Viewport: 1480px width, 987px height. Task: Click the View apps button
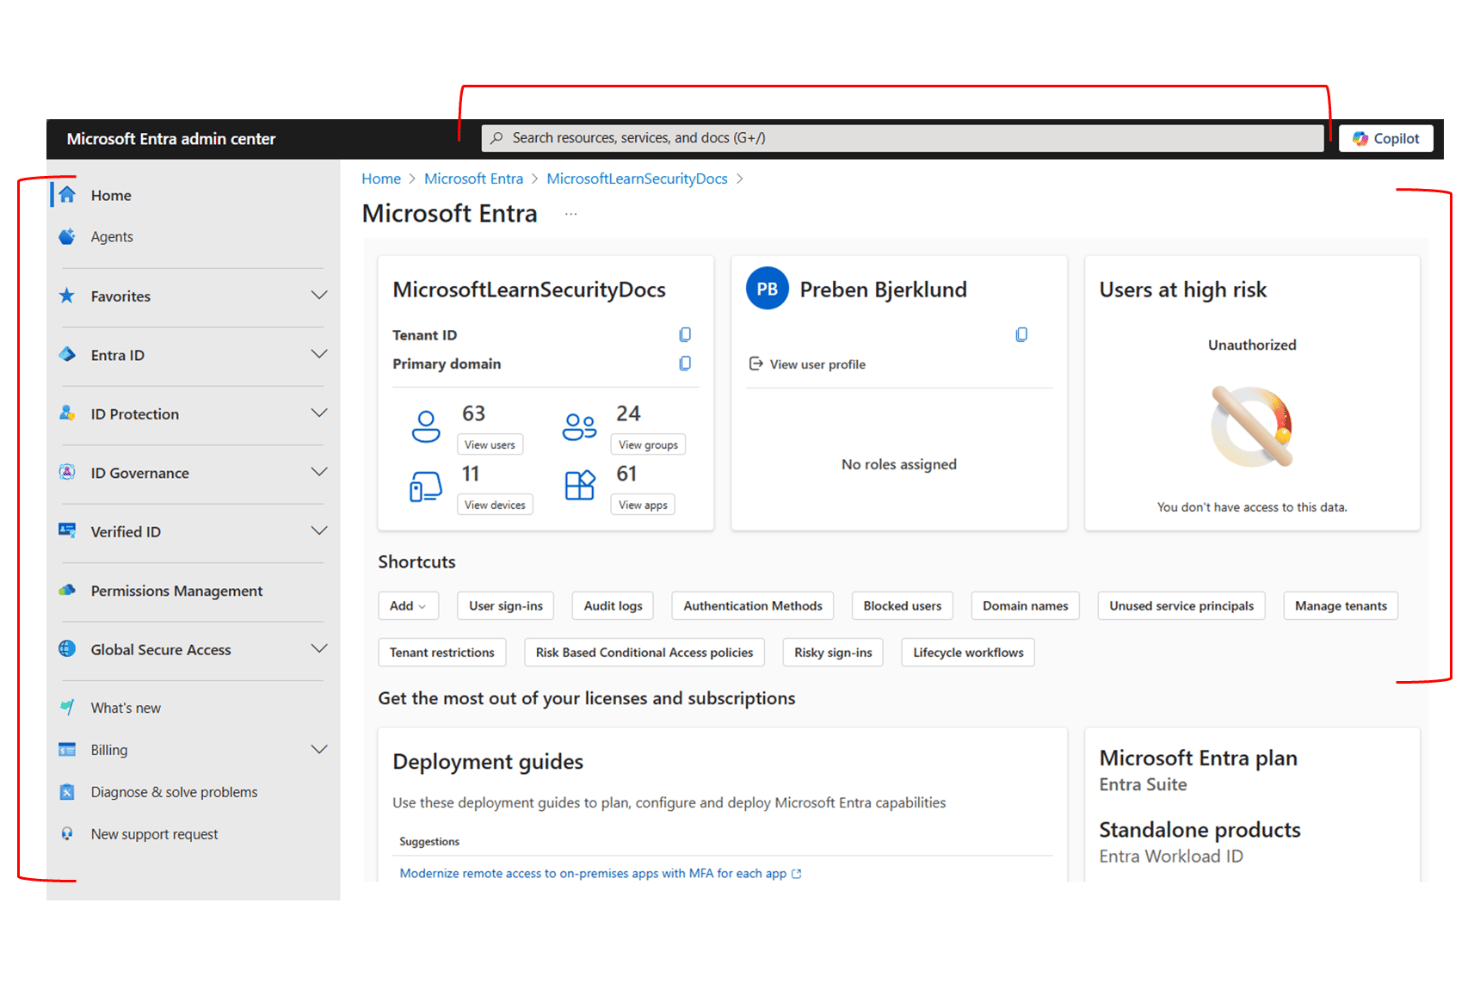point(643,505)
